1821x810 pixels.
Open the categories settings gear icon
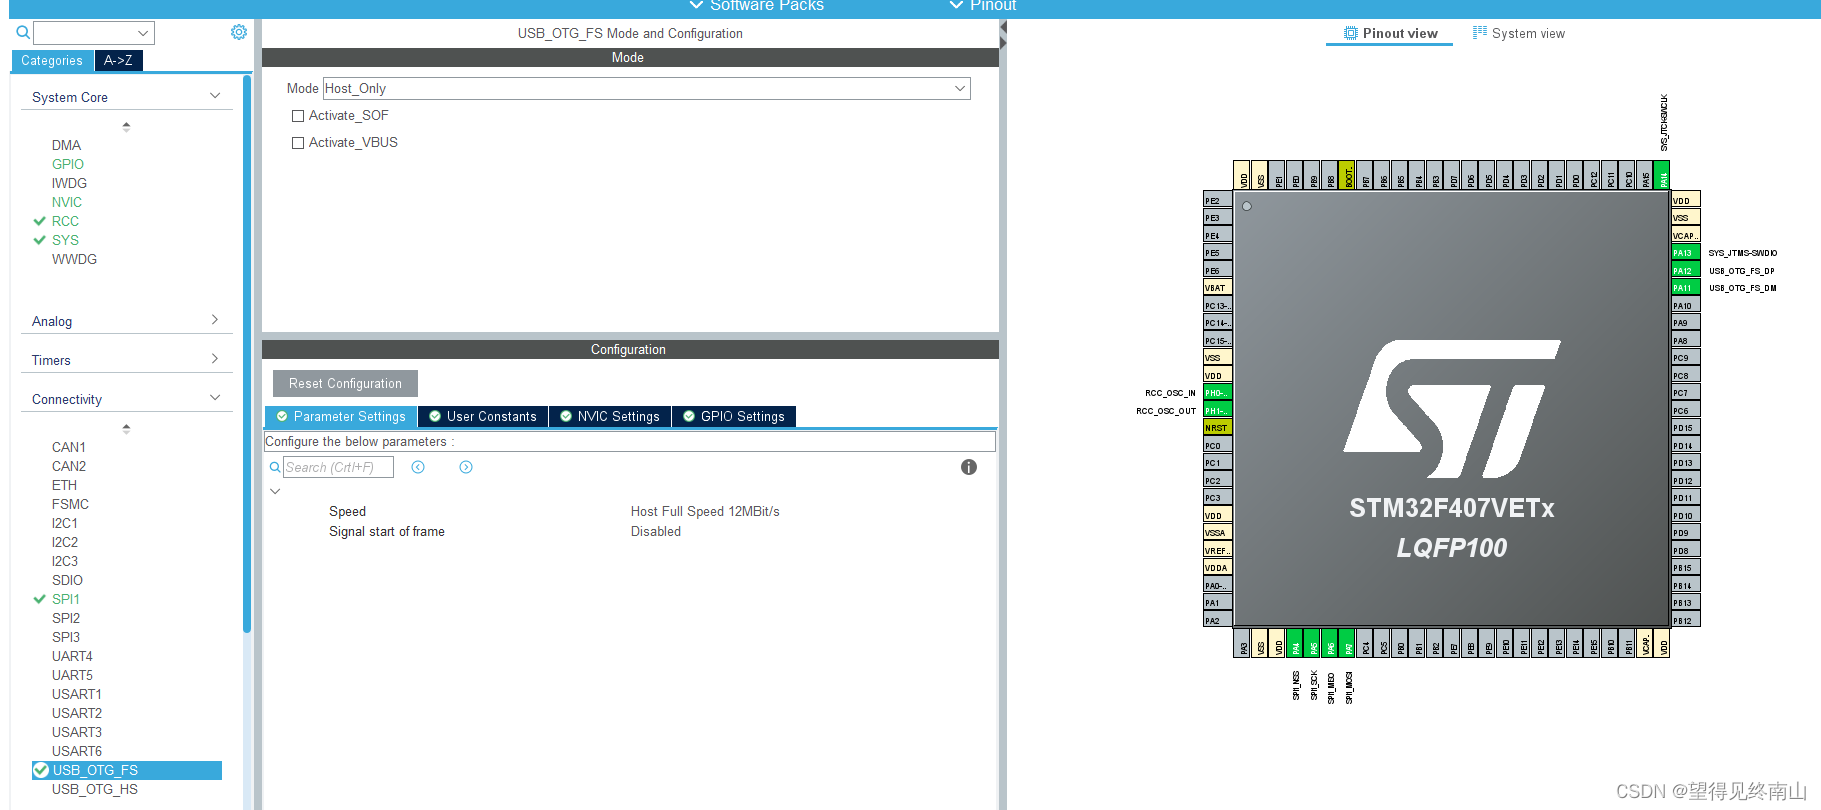pyautogui.click(x=239, y=32)
